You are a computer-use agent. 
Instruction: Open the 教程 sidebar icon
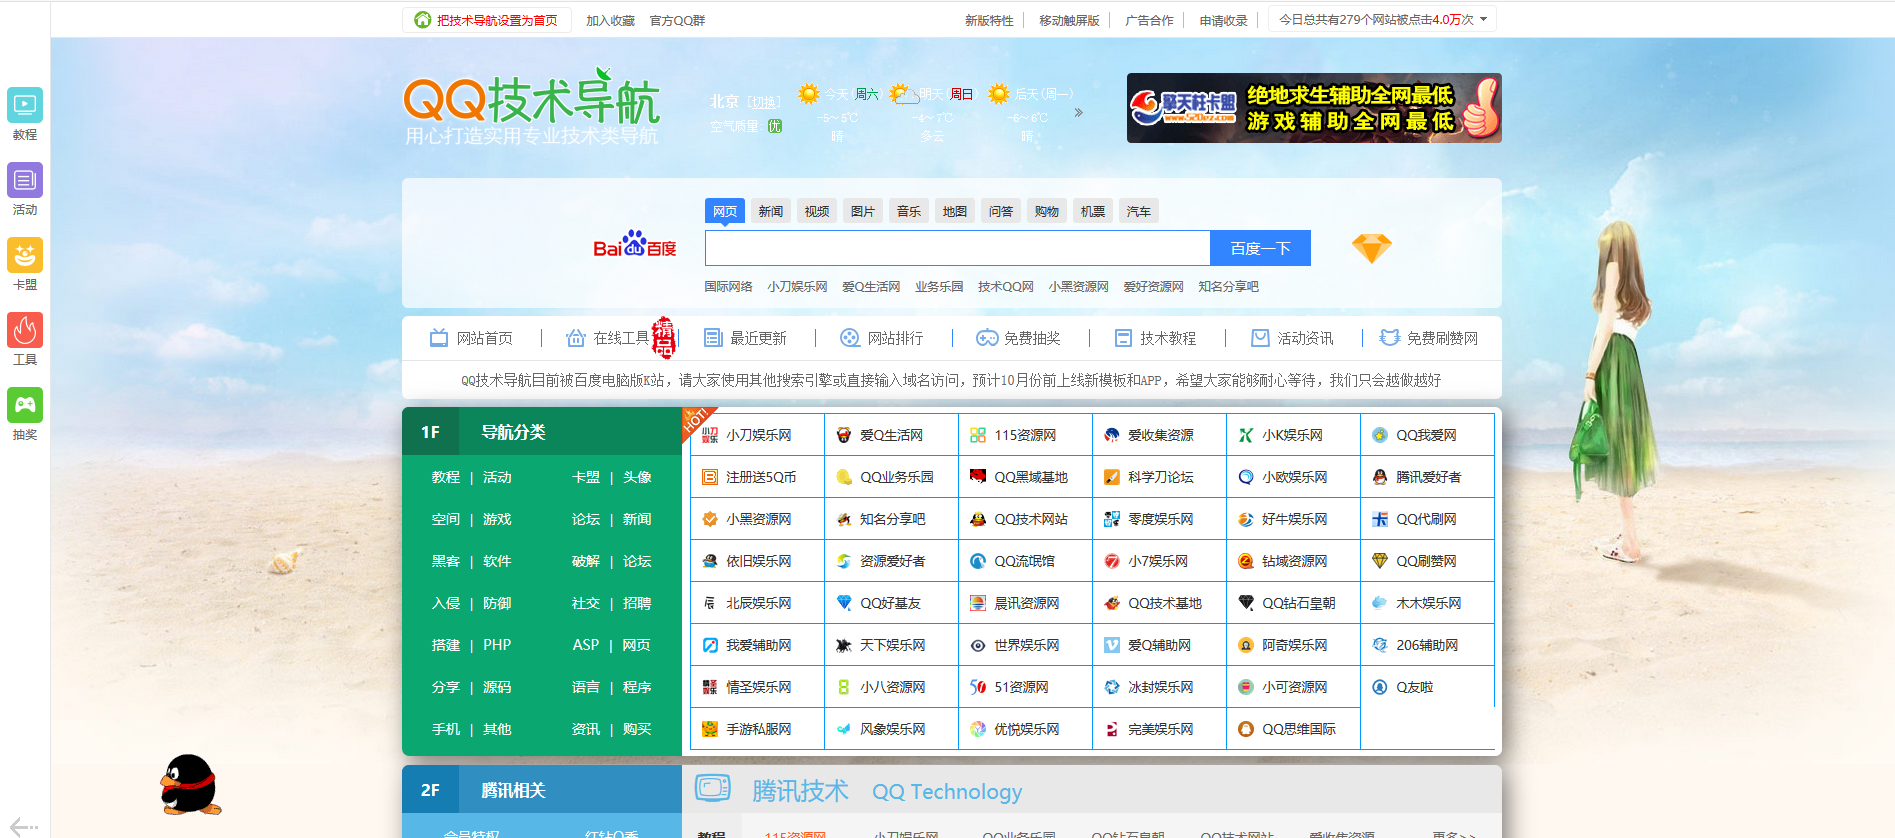point(25,105)
